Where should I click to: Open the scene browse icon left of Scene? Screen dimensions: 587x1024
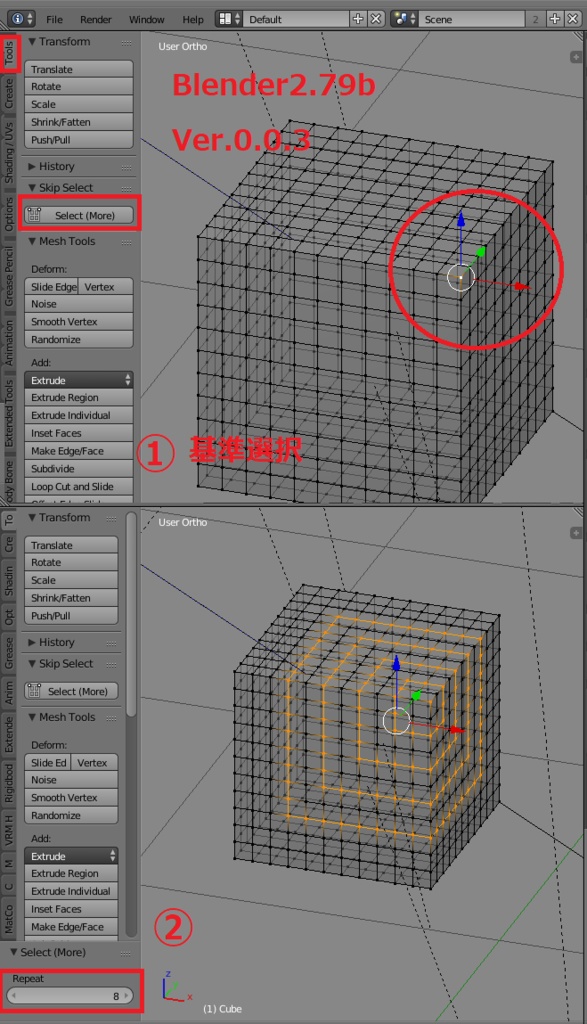(404, 19)
